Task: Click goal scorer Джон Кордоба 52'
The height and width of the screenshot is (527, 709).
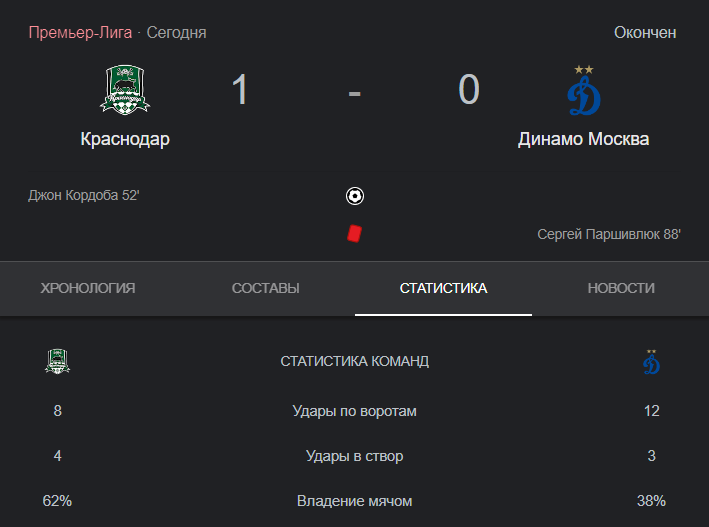Action: click(84, 195)
